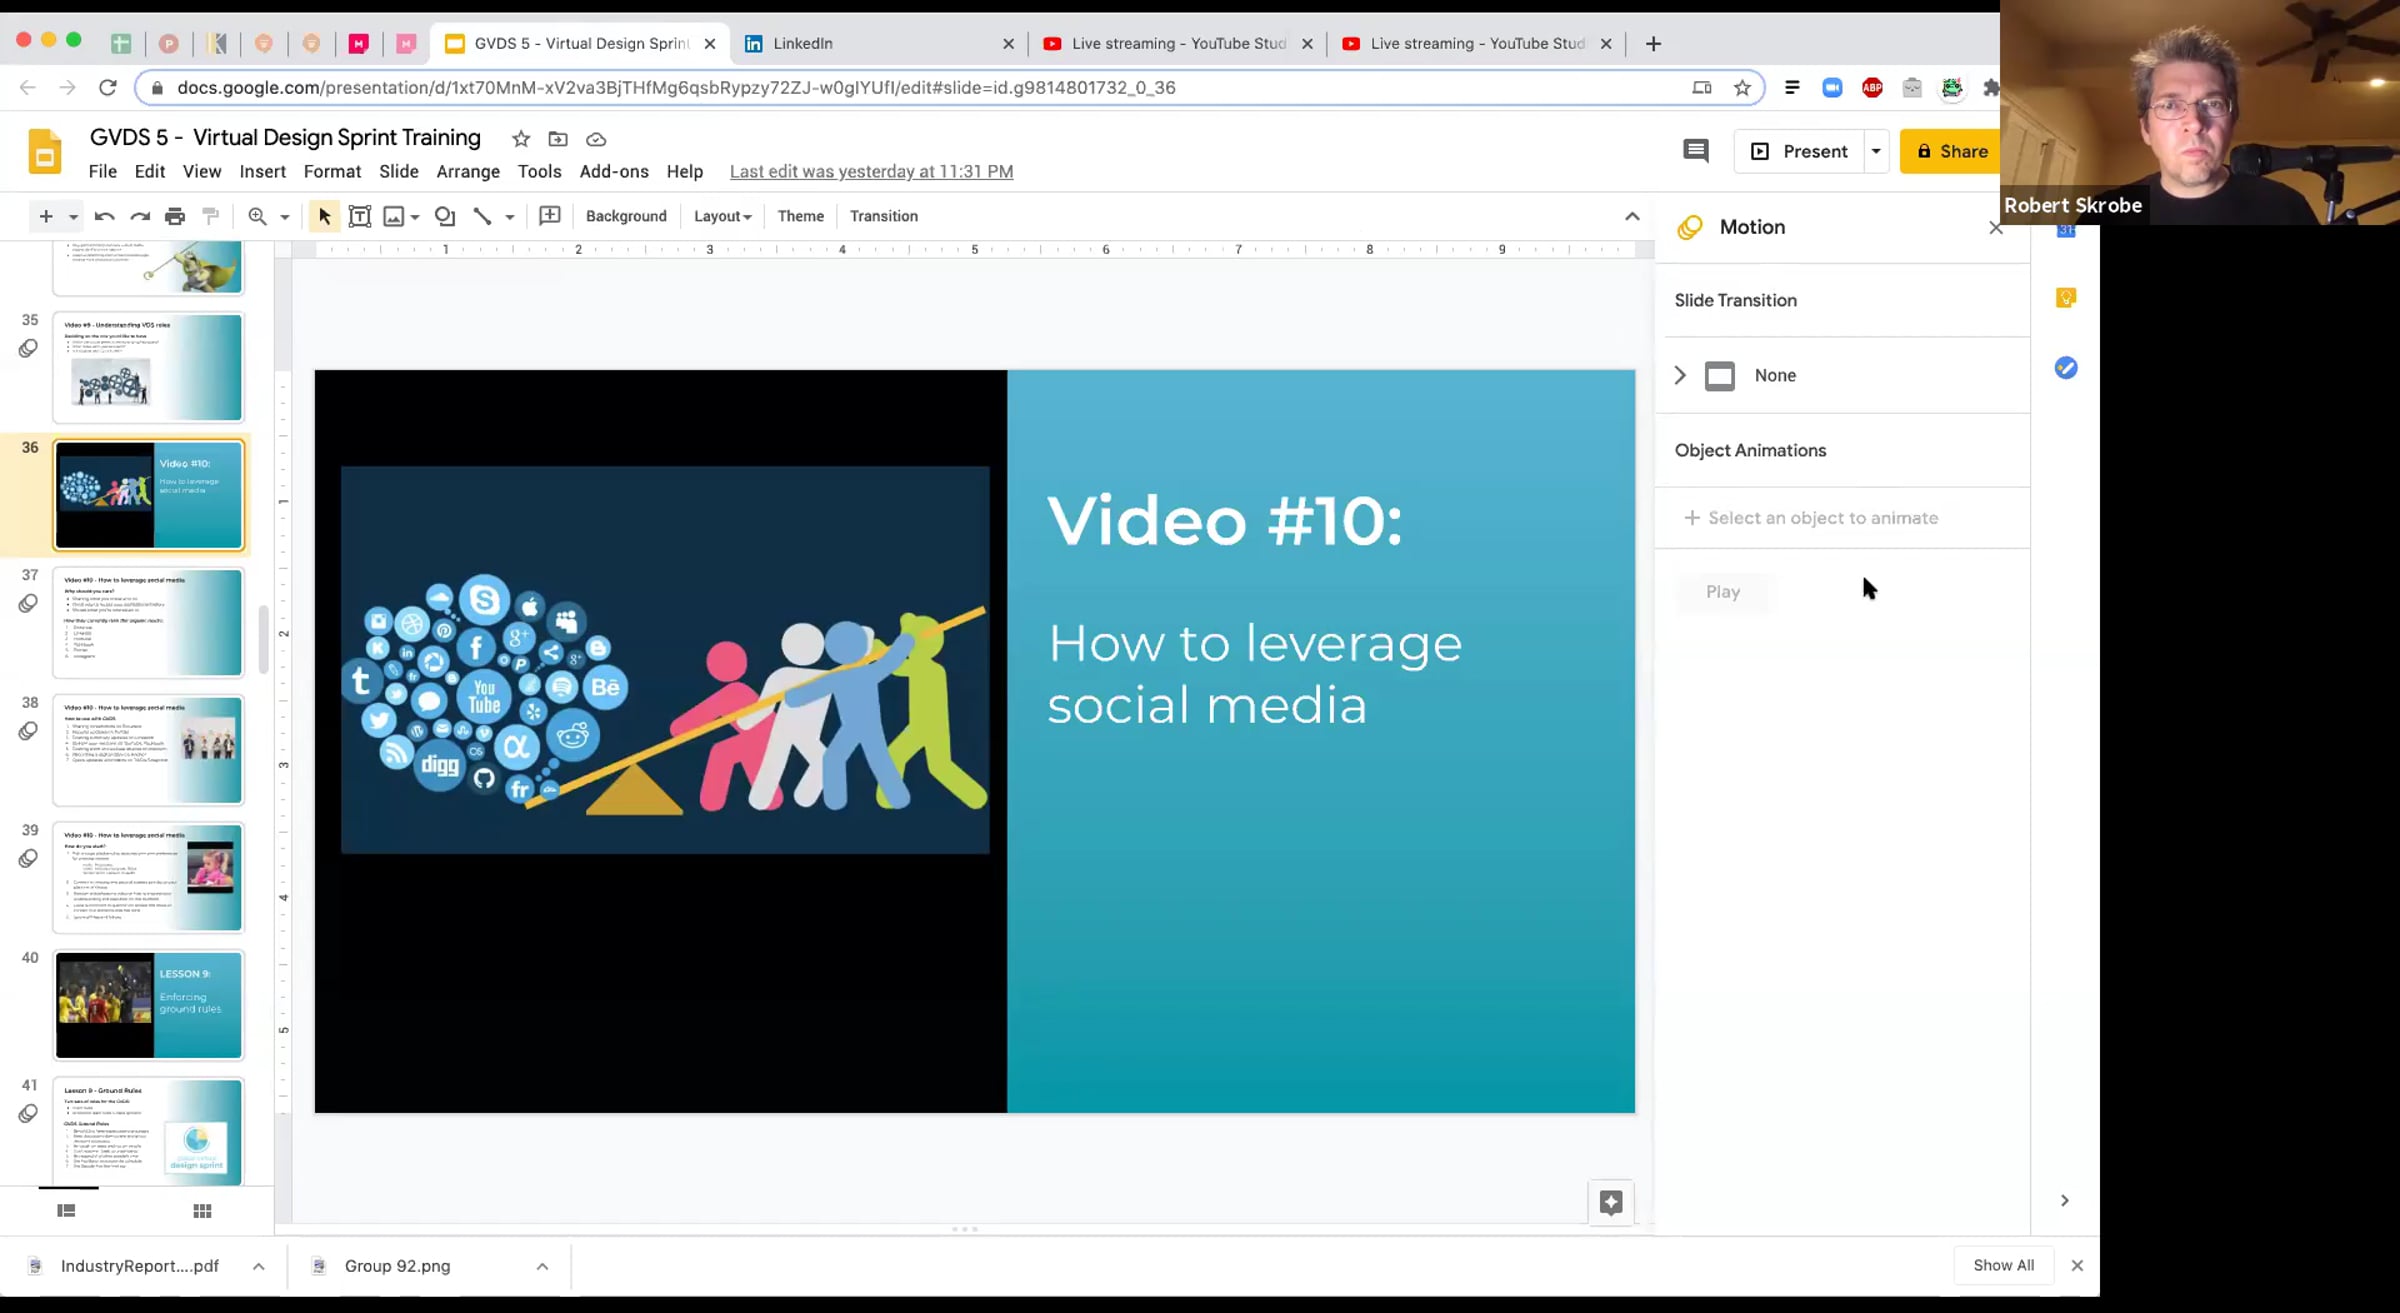This screenshot has width=2400, height=1313.
Task: Star the presentation title
Action: 521,139
